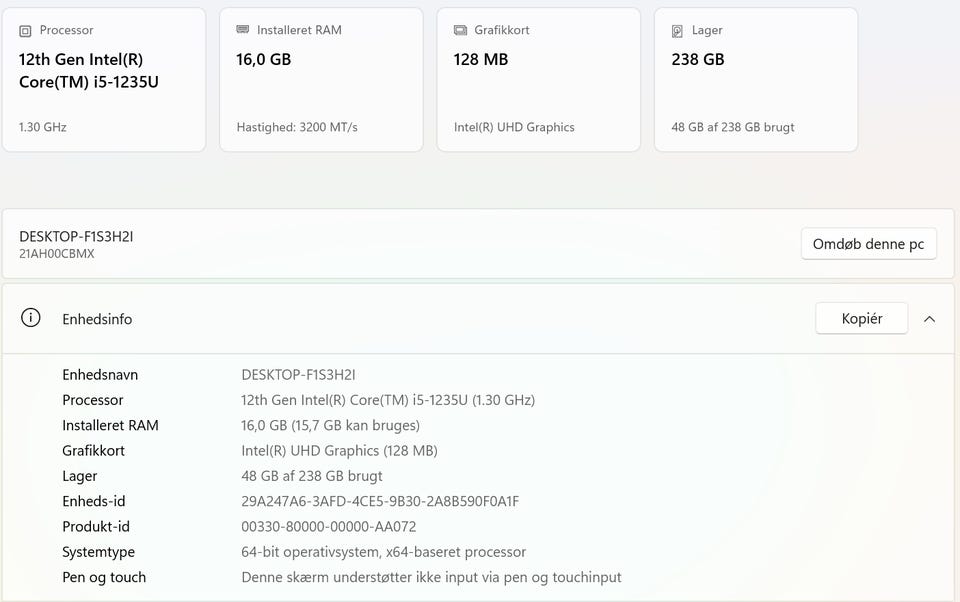
Task: Click Hastighed: 3200 MT/s text
Action: pos(297,127)
